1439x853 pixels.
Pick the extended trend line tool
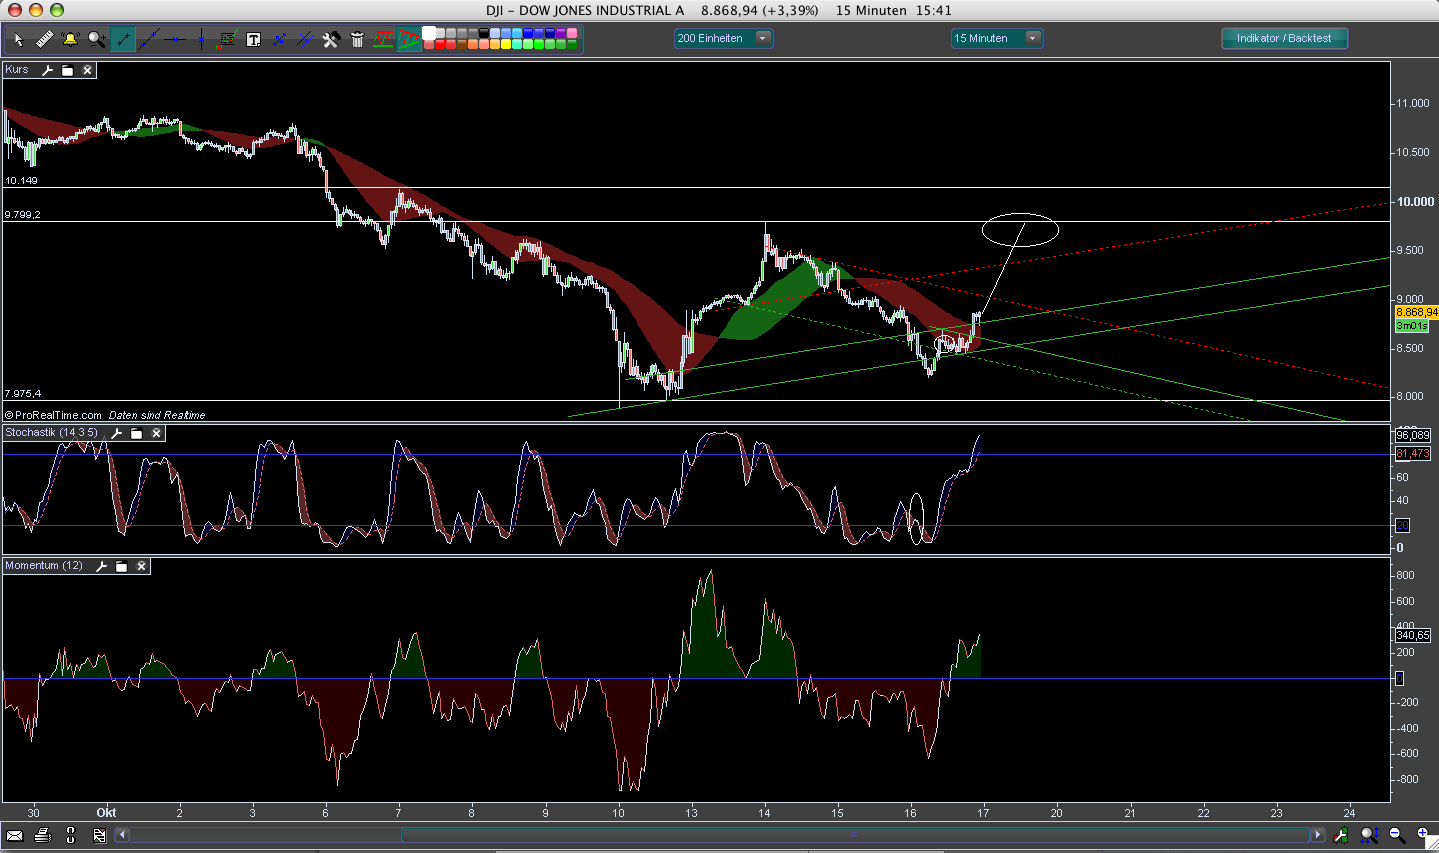[x=149, y=39]
